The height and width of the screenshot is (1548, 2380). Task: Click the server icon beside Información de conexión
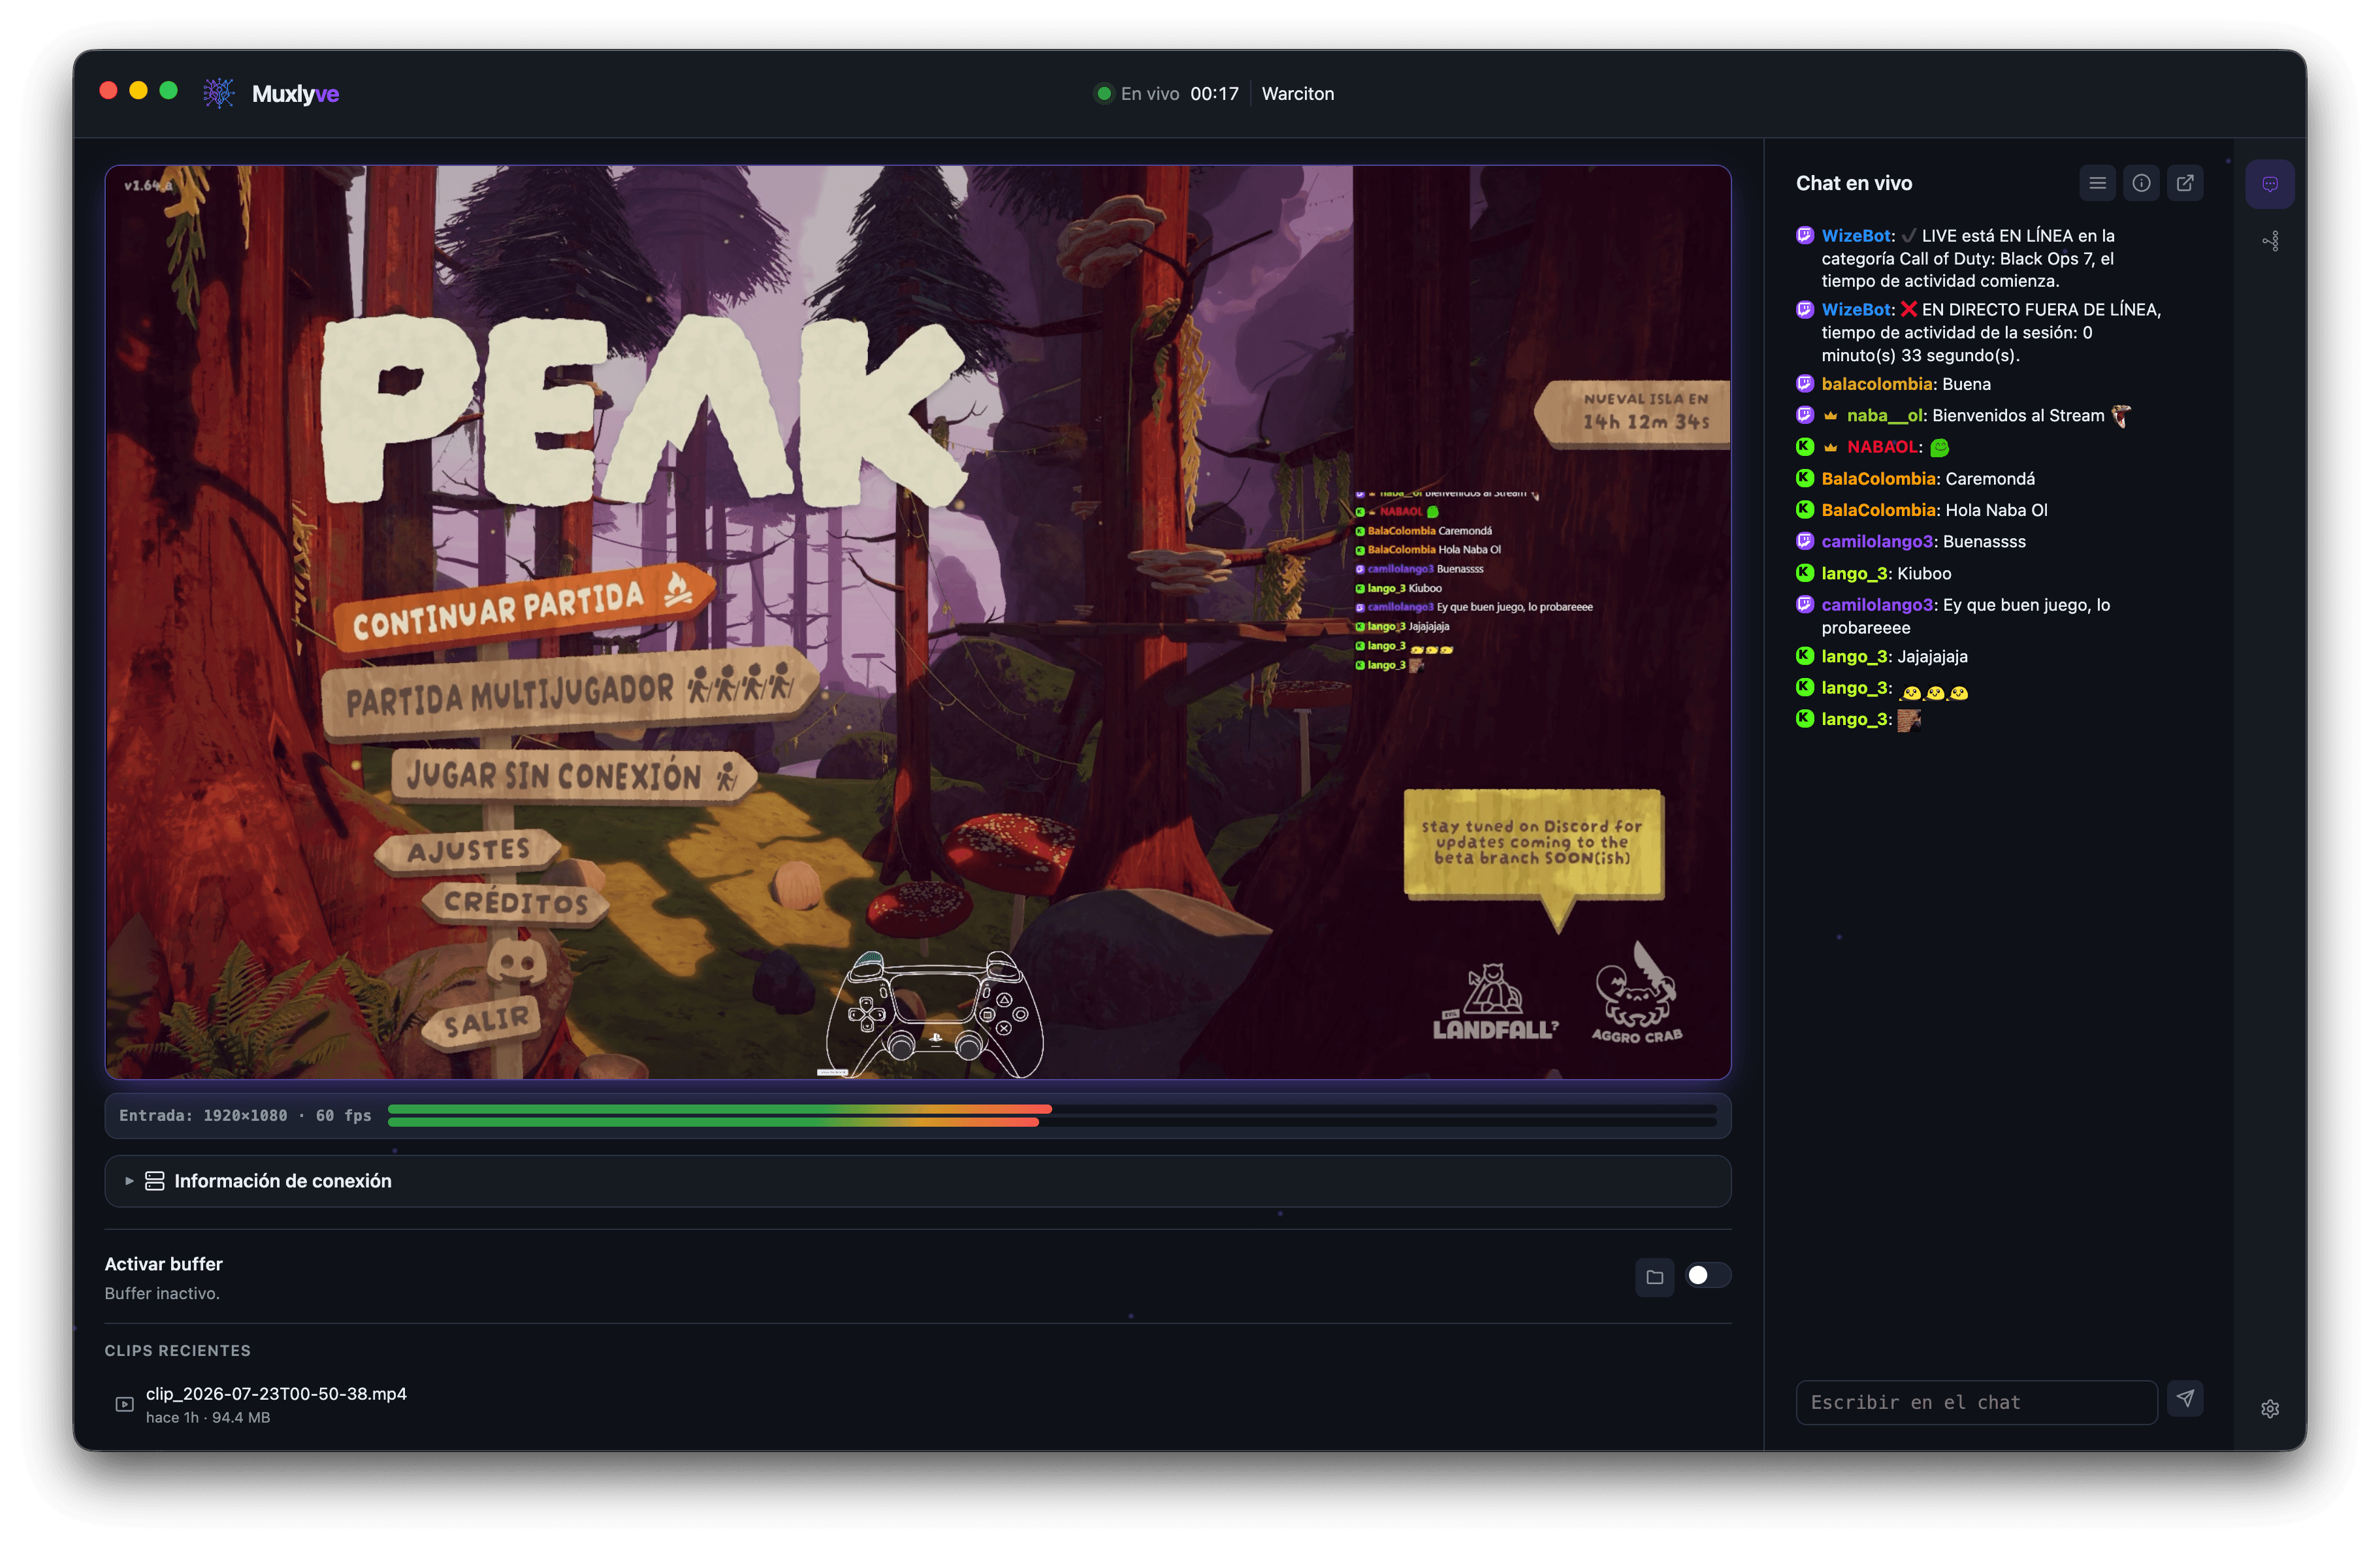pos(155,1181)
